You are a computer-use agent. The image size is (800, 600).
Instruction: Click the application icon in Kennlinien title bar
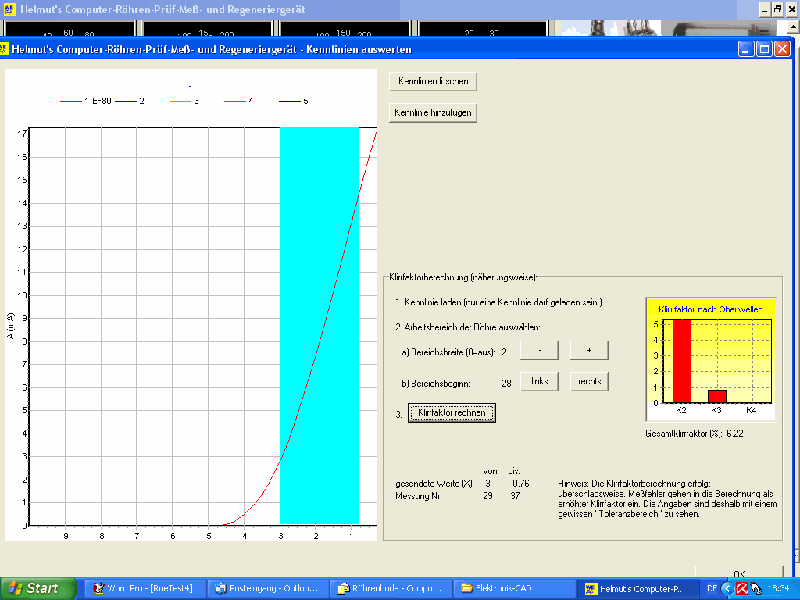coord(7,49)
